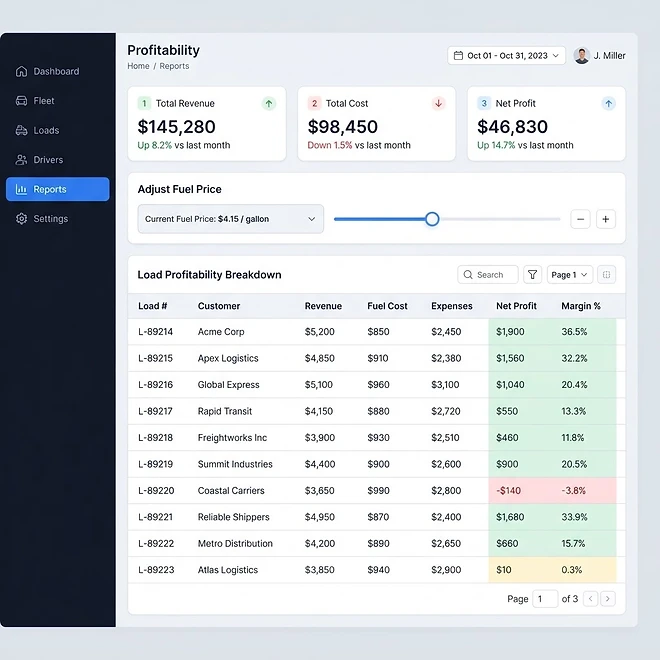
Task: Sort by Net Profit column header
Action: coord(516,306)
